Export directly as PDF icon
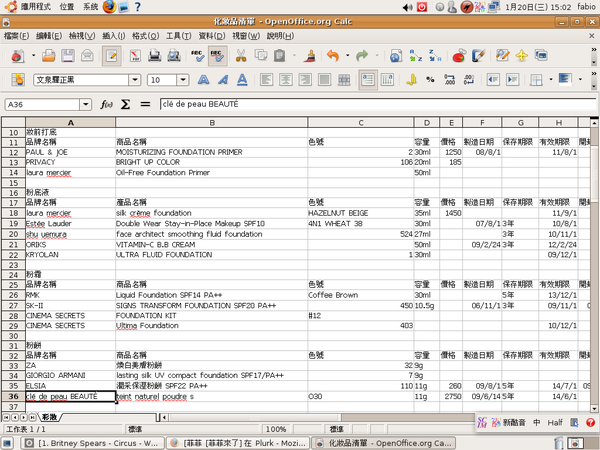This screenshot has height=450, width=600. pyautogui.click(x=135, y=56)
